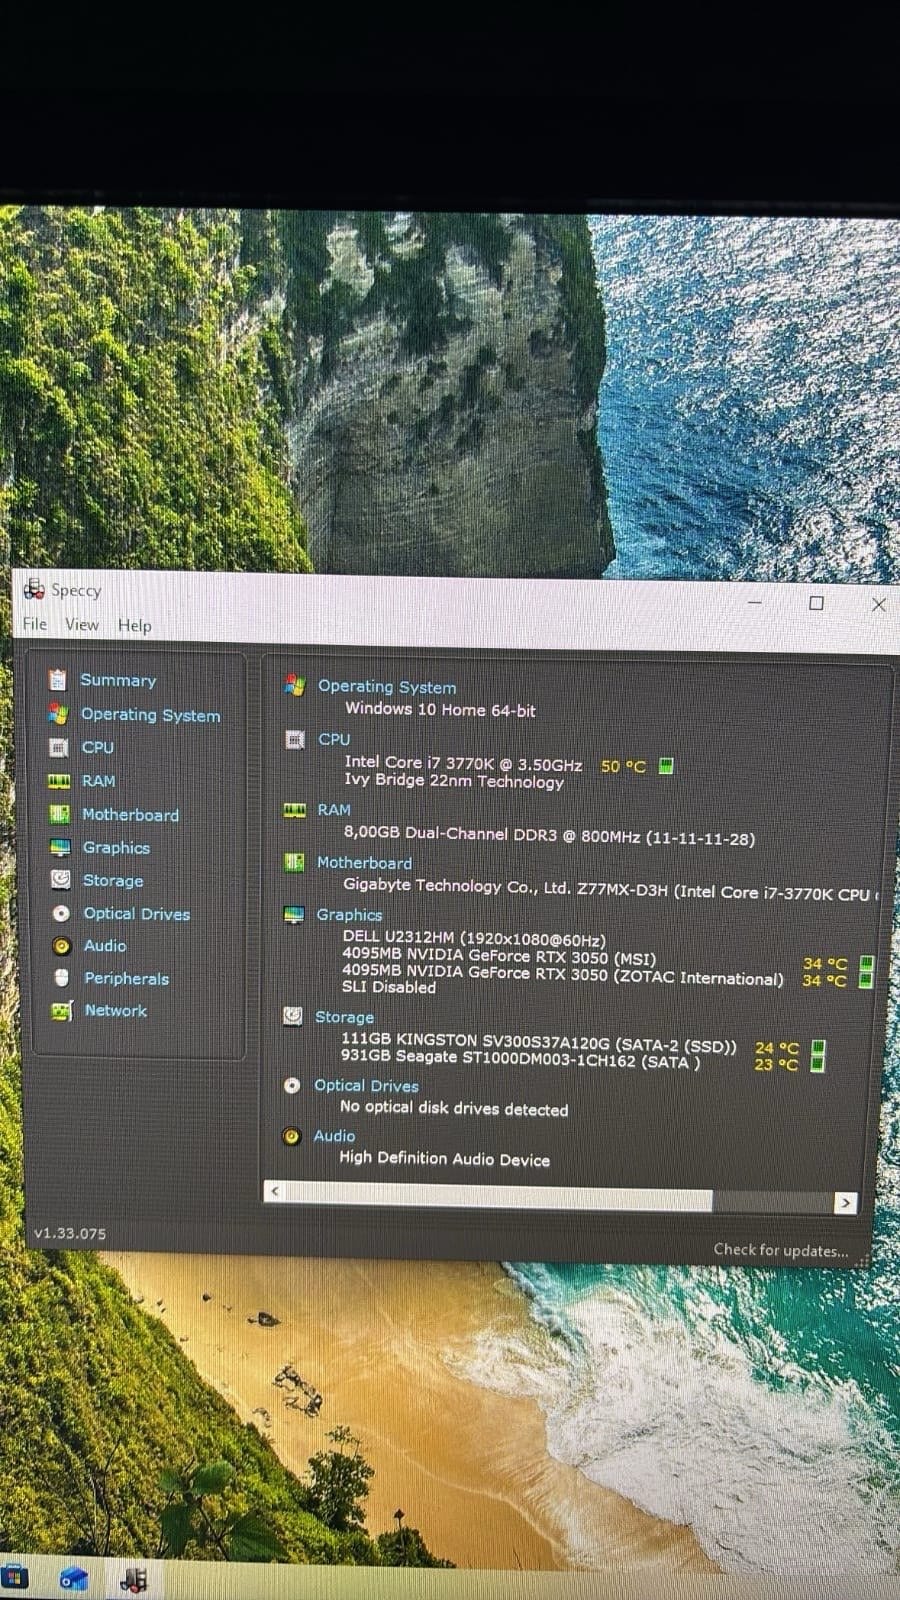Click the left arrow of horizontal scrollbar
The image size is (900, 1600).
275,1192
